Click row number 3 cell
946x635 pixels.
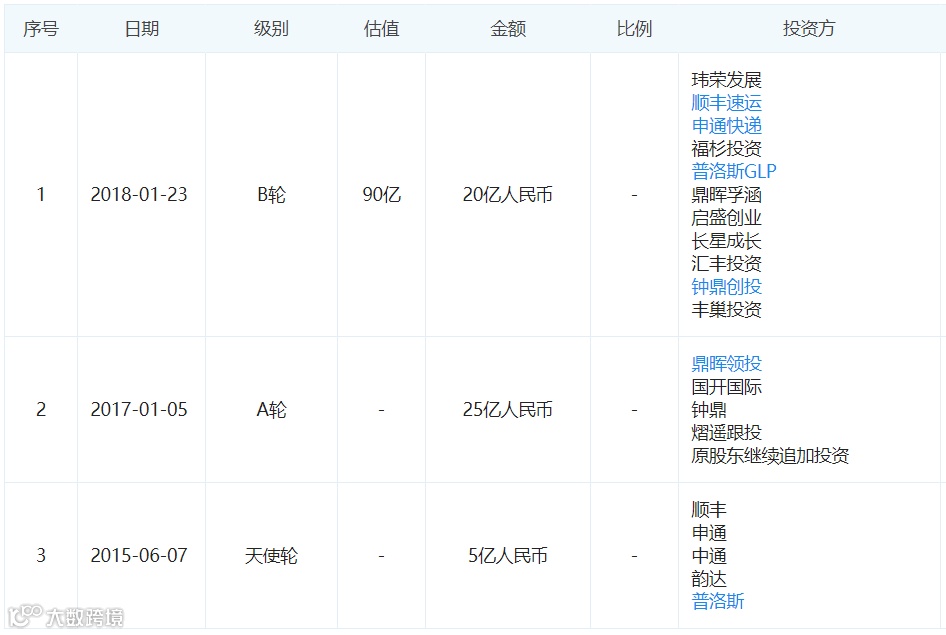[41, 555]
